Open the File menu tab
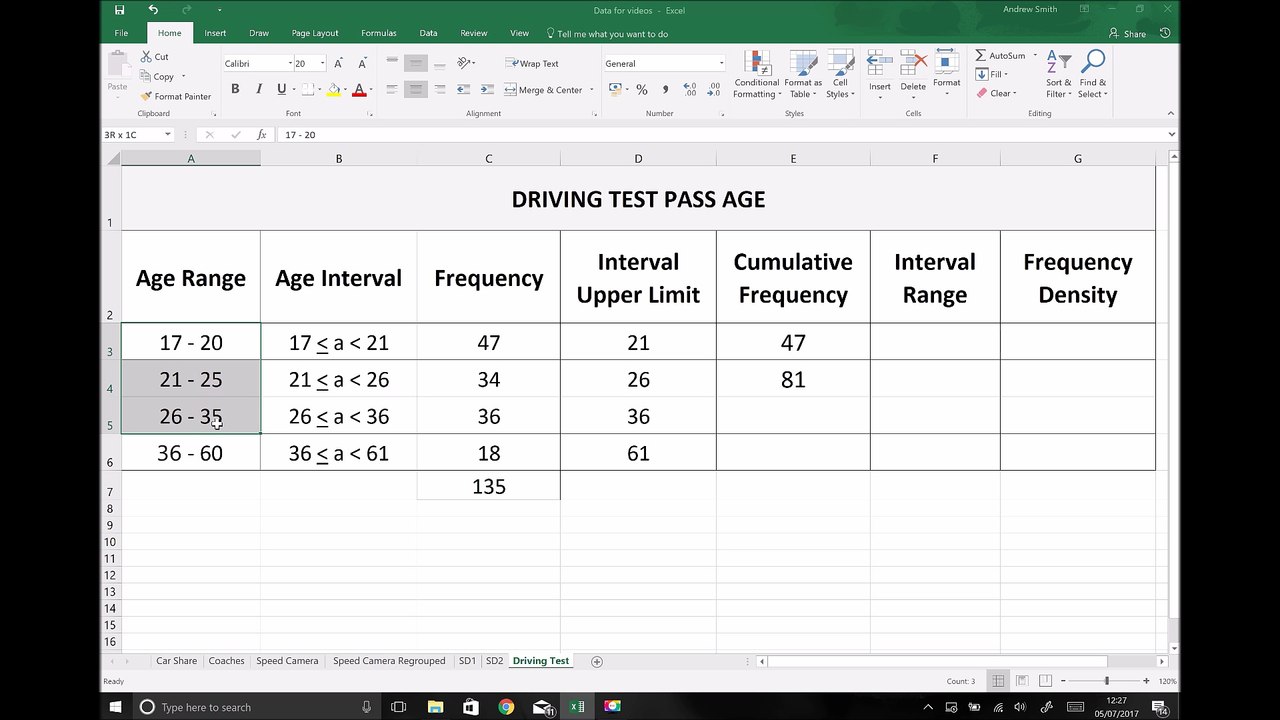This screenshot has width=1280, height=720. click(x=121, y=33)
